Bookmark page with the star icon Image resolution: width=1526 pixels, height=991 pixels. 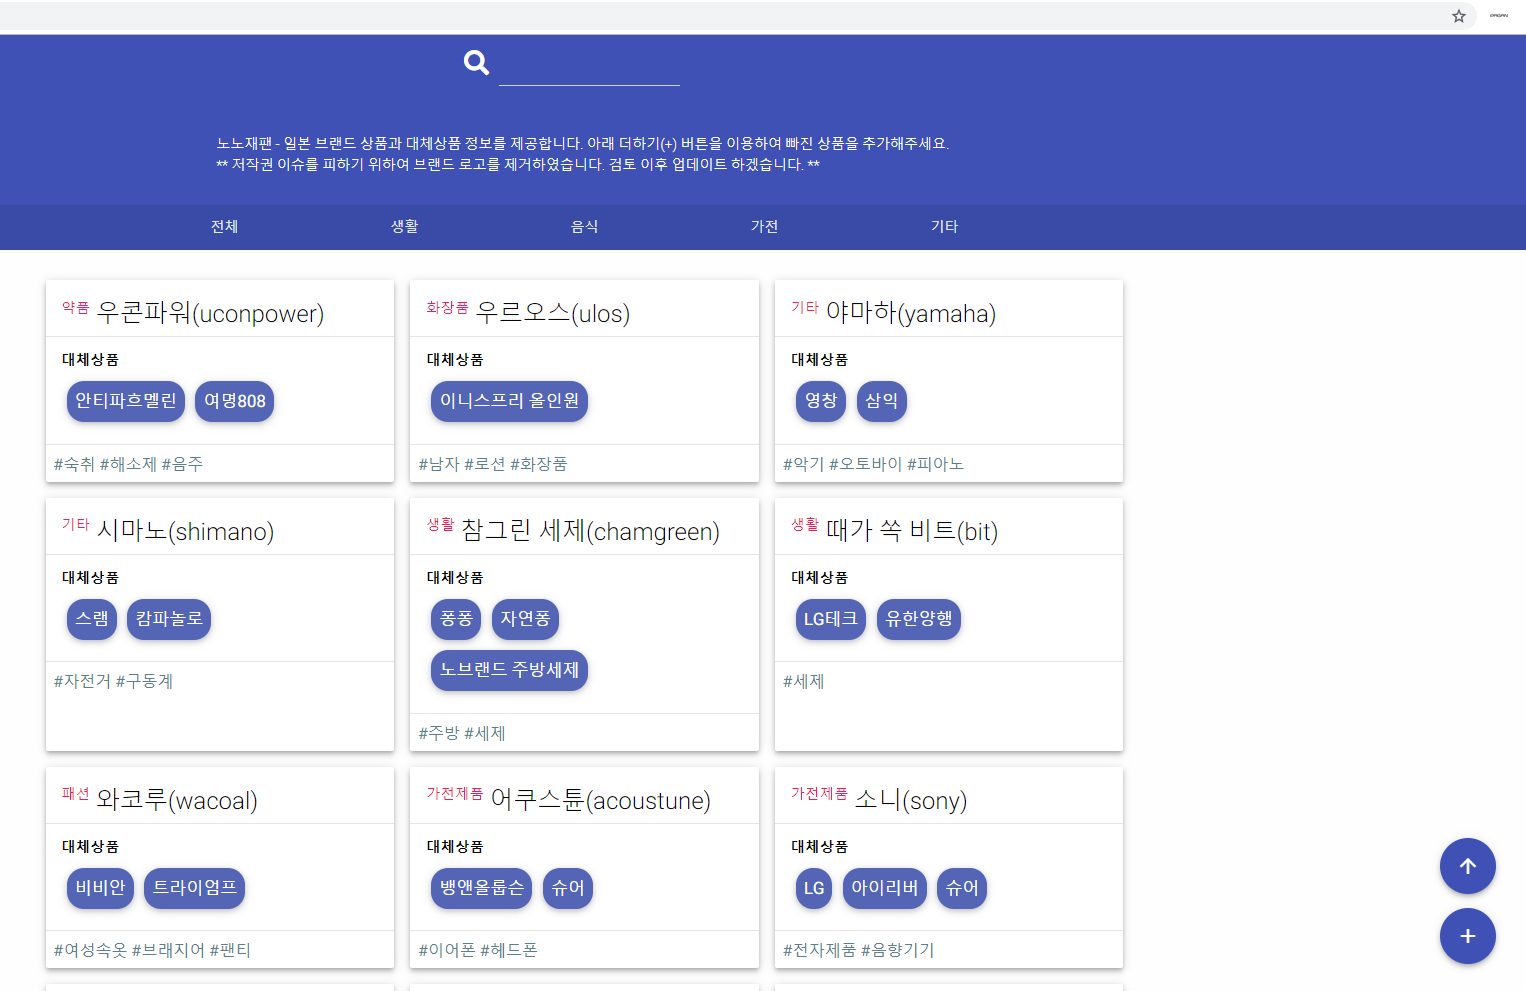[1459, 16]
